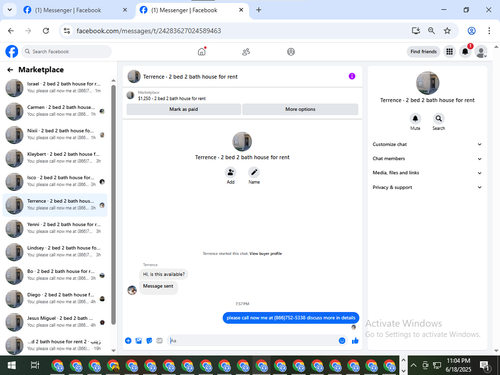The width and height of the screenshot is (500, 375).
Task: Click Mark as paid button
Action: tap(183, 109)
